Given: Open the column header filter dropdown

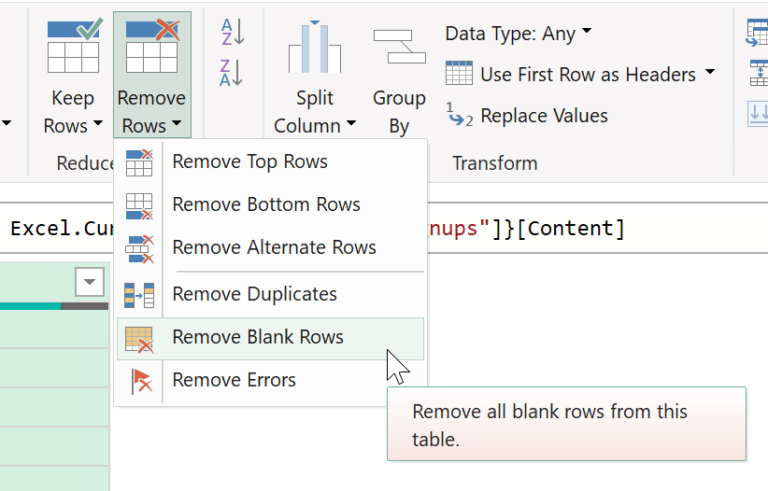Looking at the screenshot, I should point(90,282).
